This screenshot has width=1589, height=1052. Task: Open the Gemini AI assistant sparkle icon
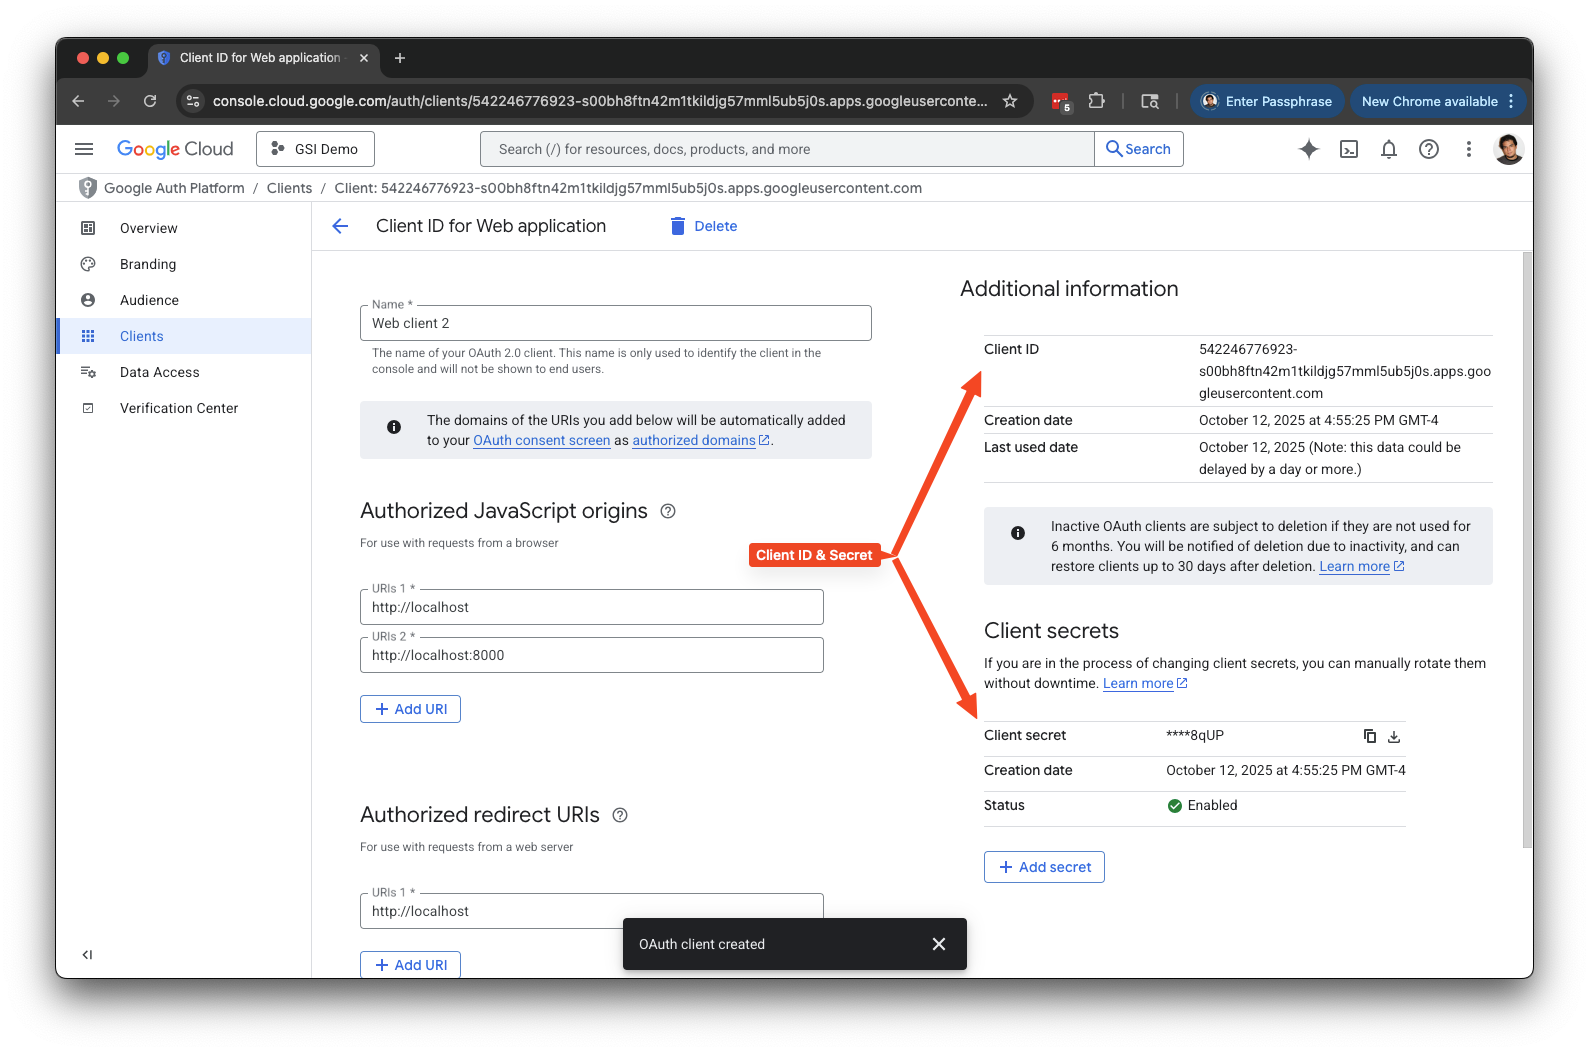1308,149
